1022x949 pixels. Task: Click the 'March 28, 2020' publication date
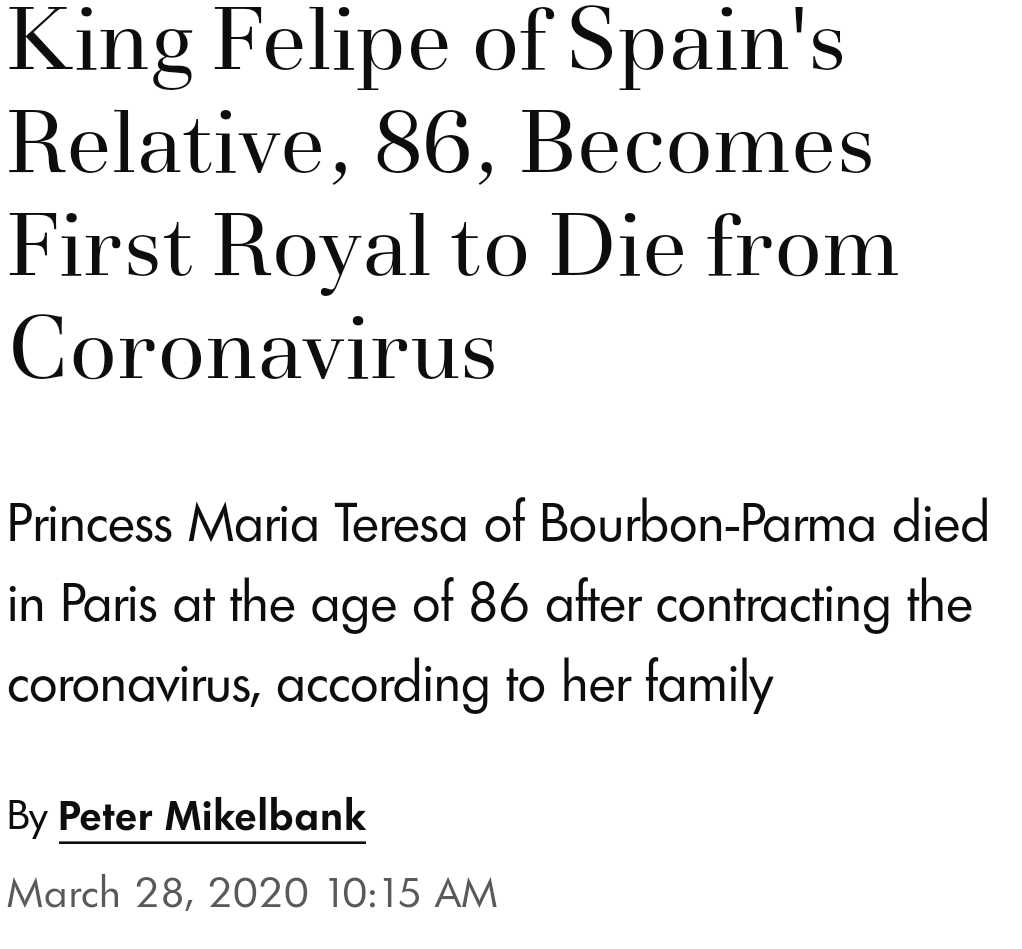click(x=157, y=893)
